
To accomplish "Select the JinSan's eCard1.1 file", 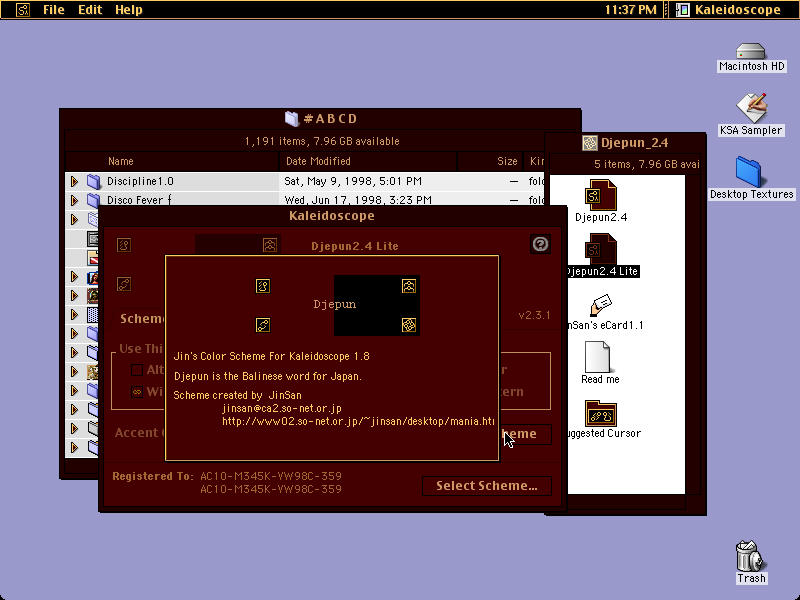I will pyautogui.click(x=601, y=305).
